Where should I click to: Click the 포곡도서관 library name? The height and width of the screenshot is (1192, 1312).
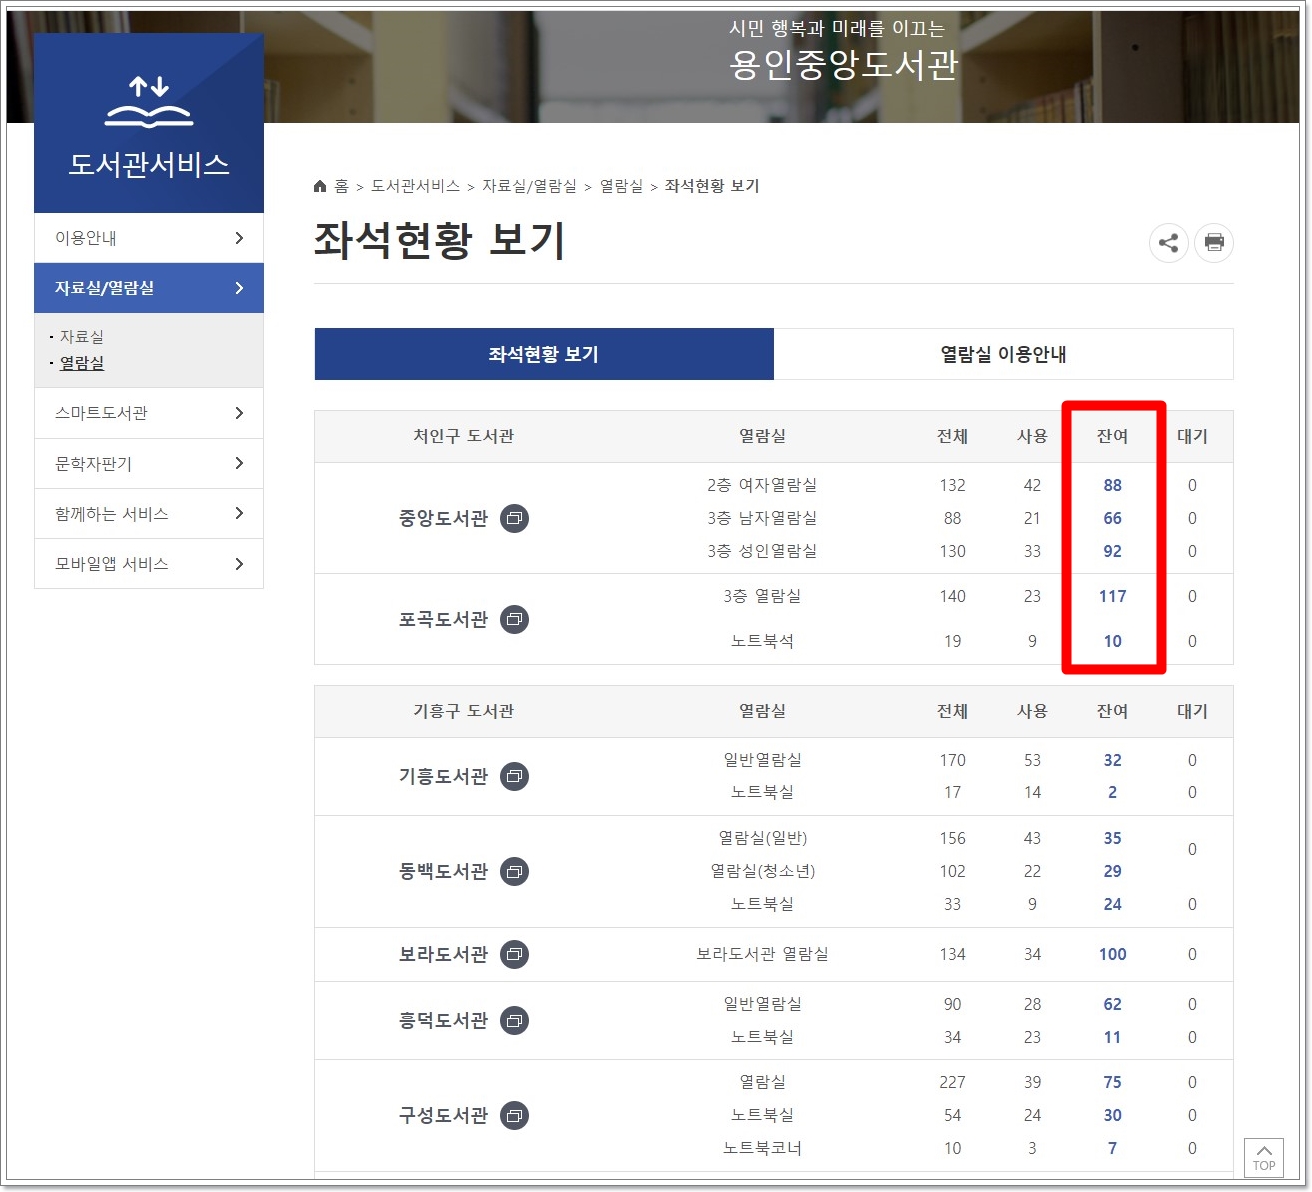443,619
